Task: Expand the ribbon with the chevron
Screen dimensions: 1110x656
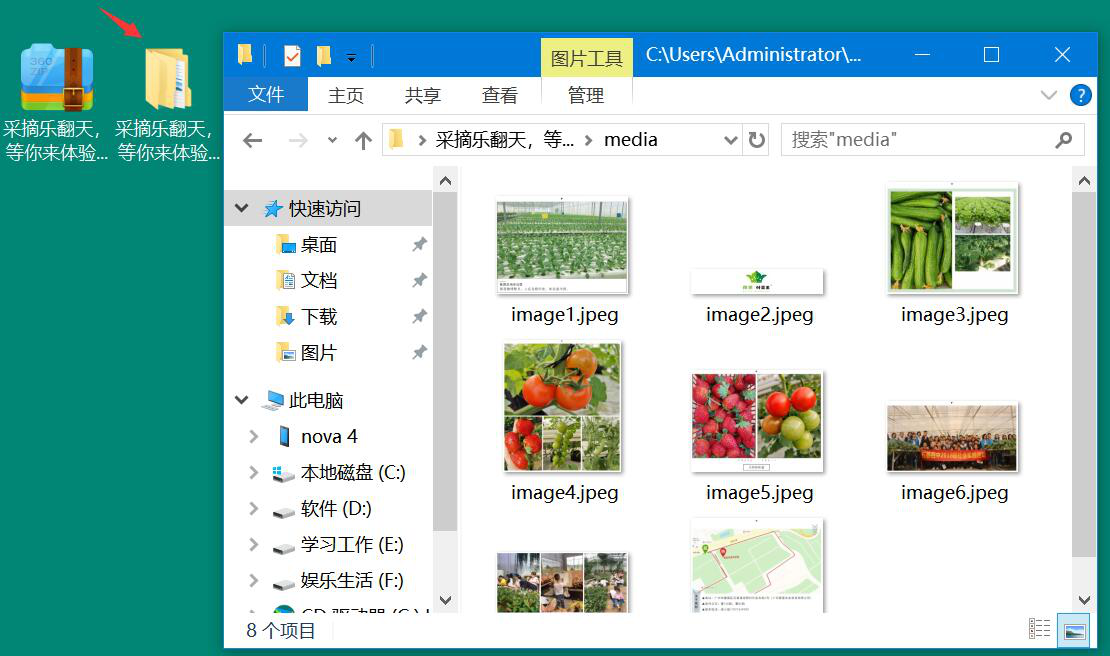Action: [x=1048, y=95]
